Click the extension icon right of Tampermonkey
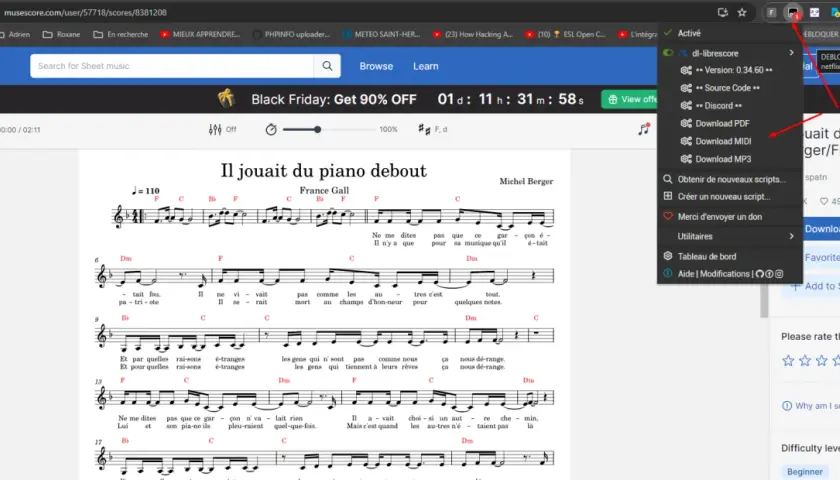 pos(814,12)
